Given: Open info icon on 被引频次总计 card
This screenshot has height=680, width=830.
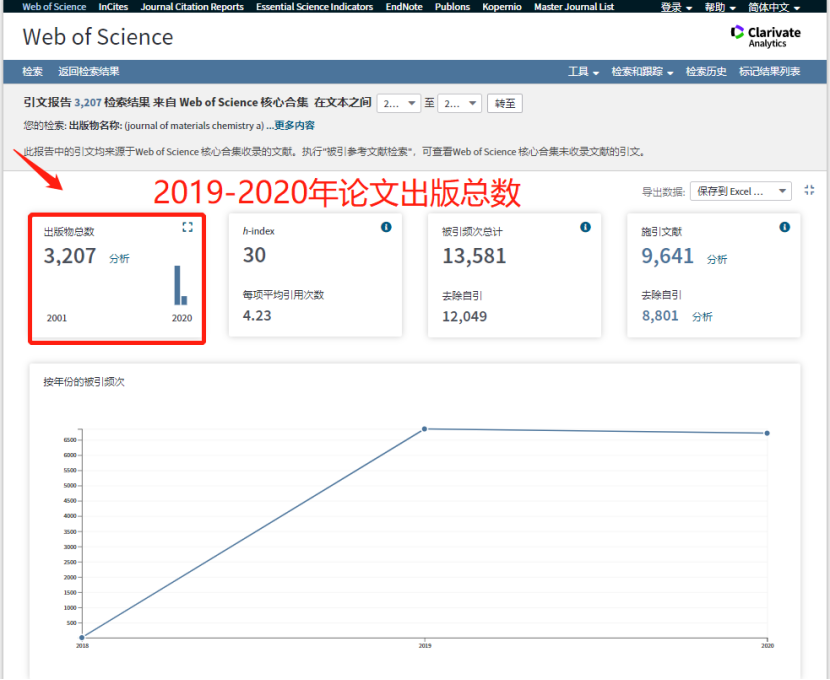Looking at the screenshot, I should [585, 227].
